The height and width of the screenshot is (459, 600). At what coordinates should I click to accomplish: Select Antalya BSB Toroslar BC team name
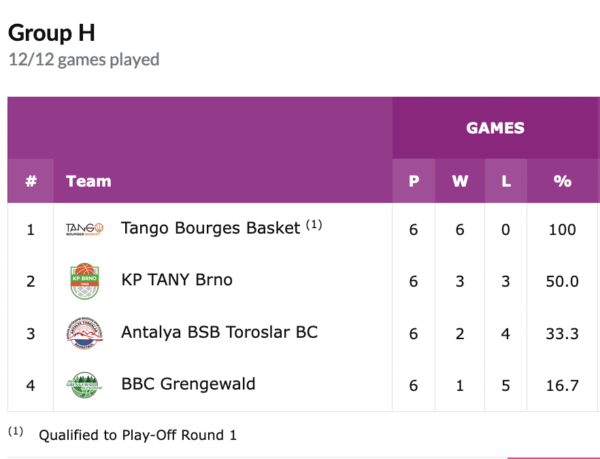pos(219,332)
